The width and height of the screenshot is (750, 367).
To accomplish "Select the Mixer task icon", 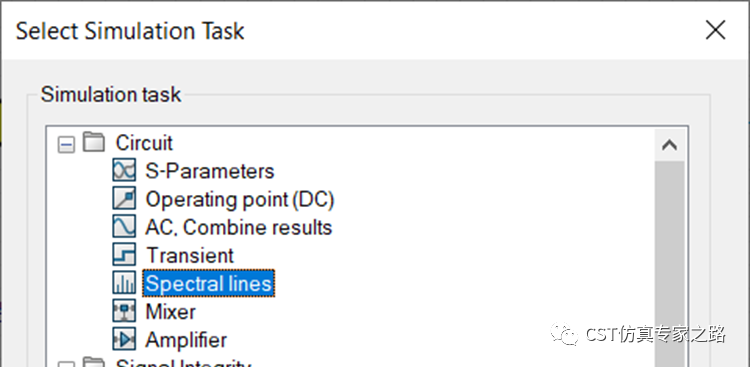I will [124, 311].
